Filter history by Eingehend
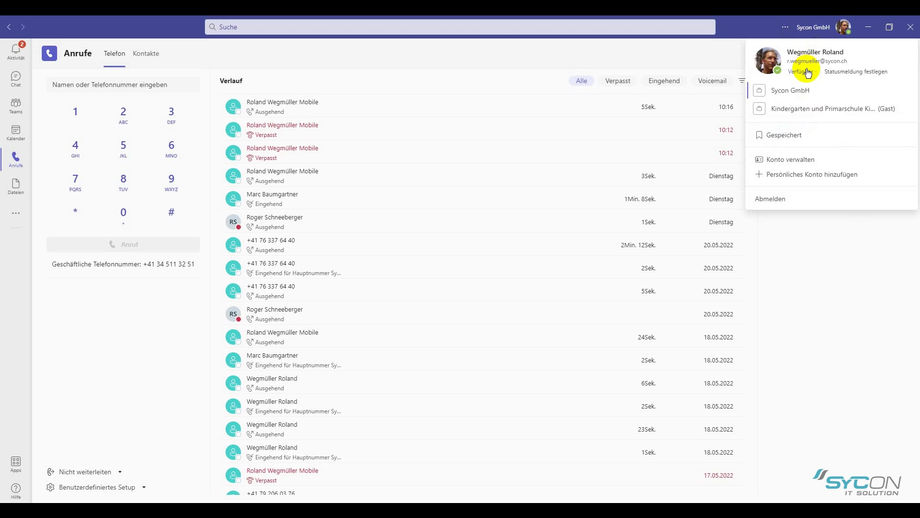The image size is (920, 518). (664, 81)
